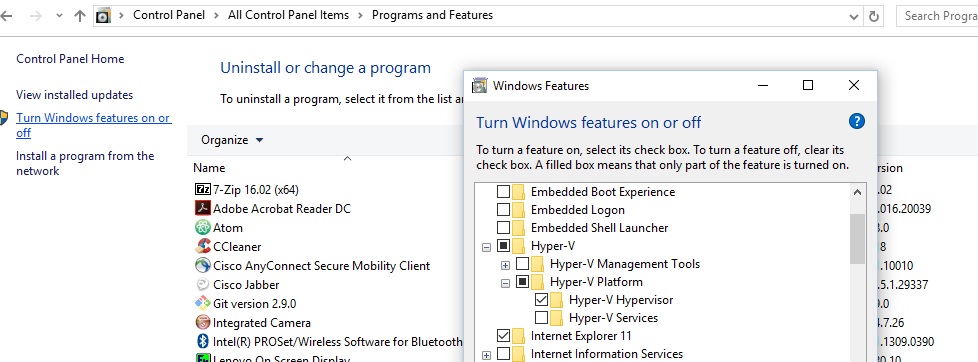
Task: Click the Hyper-V folder icon
Action: [x=518, y=246]
